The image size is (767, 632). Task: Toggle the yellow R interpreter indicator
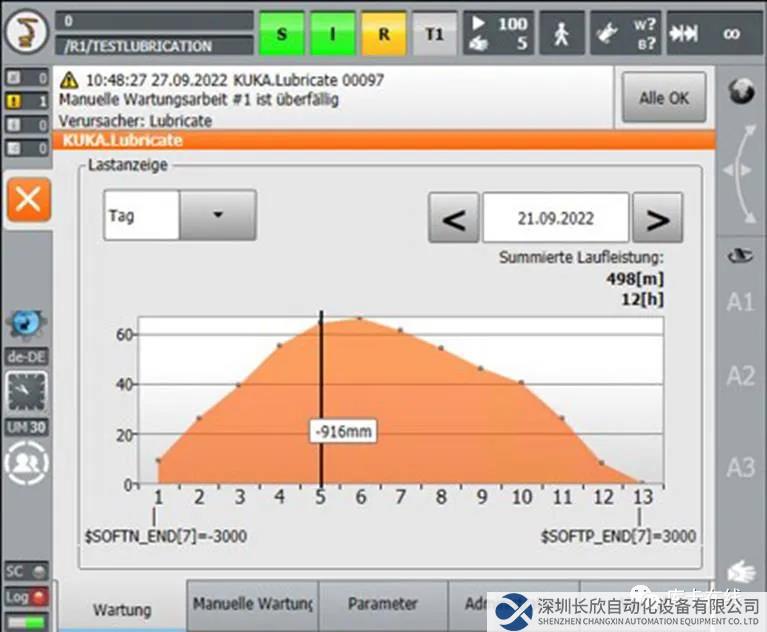[x=383, y=34]
